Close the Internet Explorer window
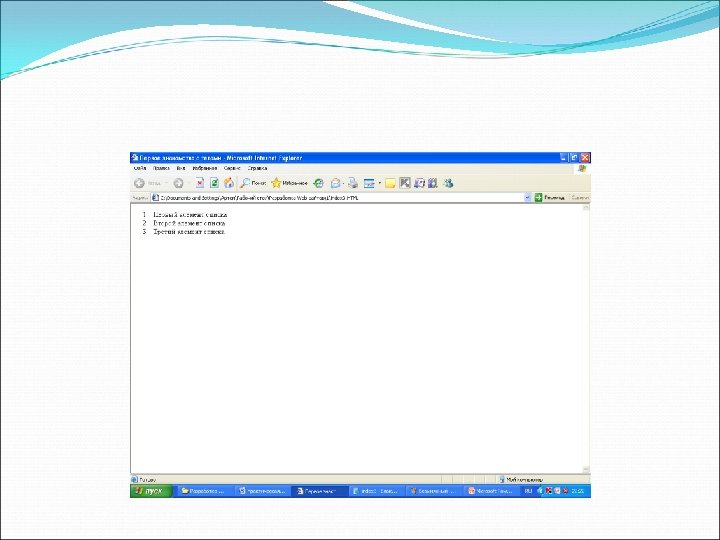The width and height of the screenshot is (720, 540). coord(585,158)
